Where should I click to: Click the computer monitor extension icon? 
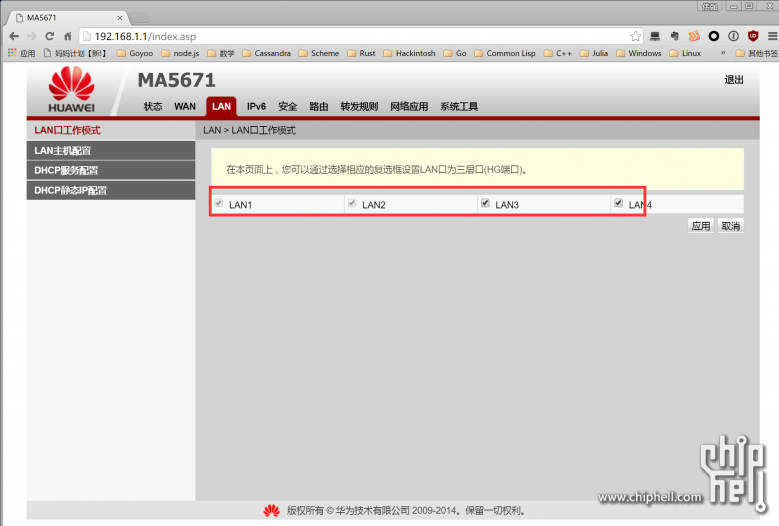(655, 36)
